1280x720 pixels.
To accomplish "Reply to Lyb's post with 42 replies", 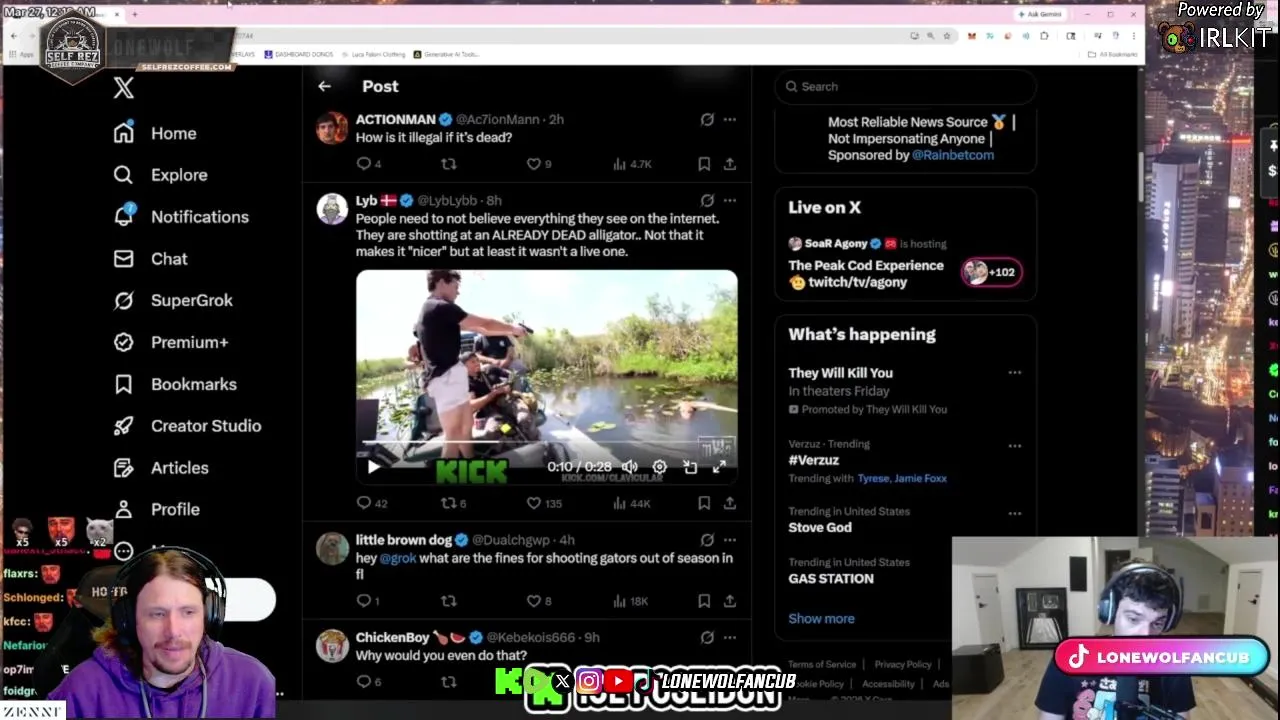I will pyautogui.click(x=372, y=503).
